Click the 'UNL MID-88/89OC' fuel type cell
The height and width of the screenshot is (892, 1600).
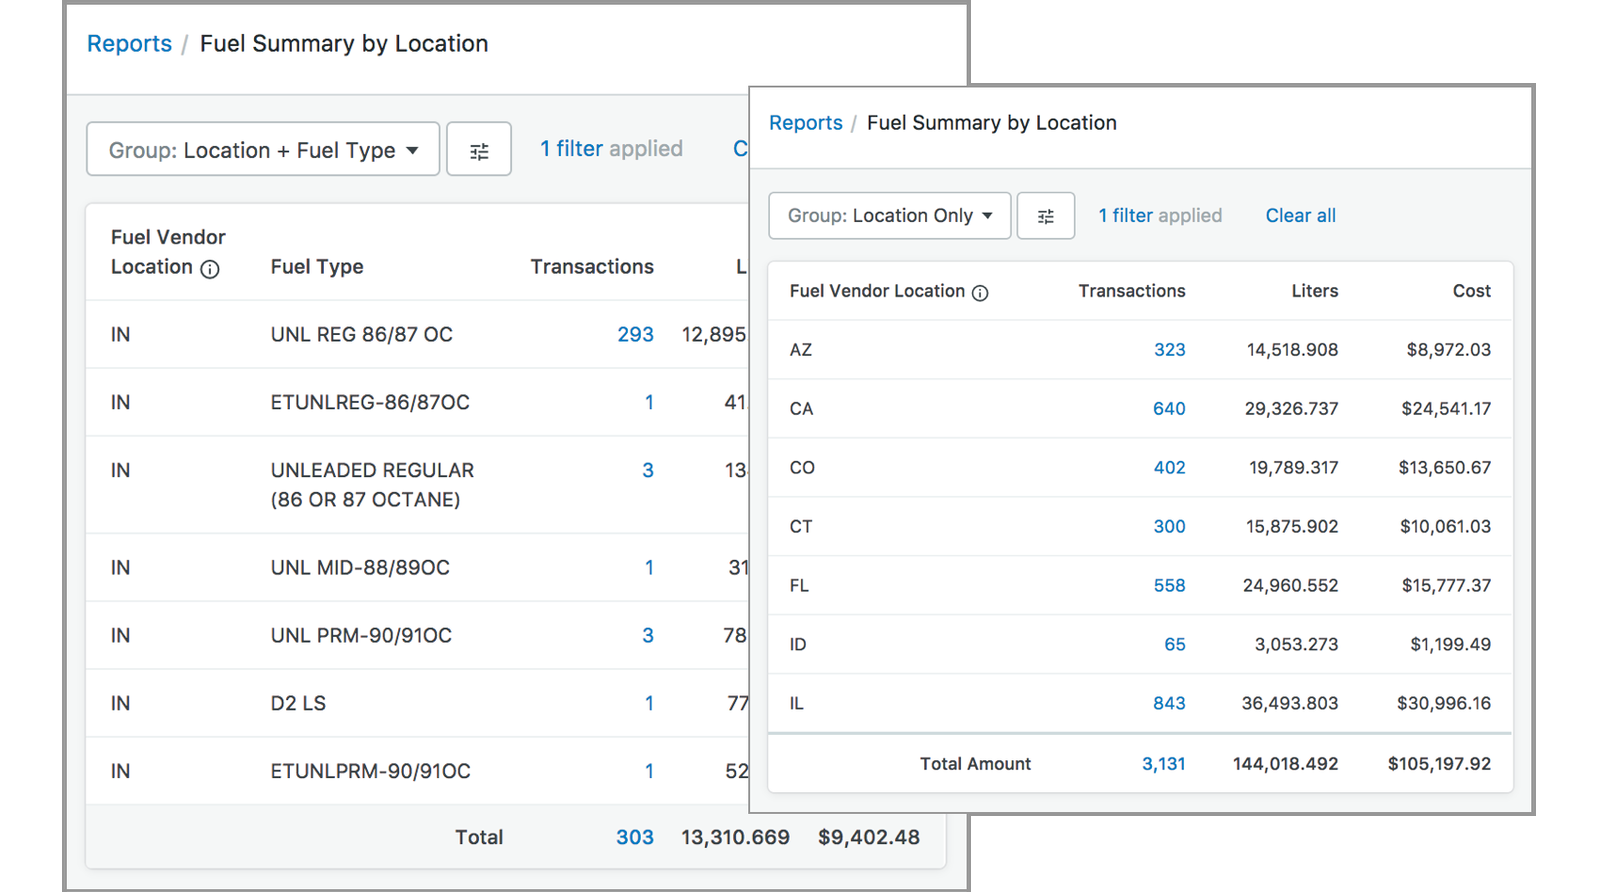[x=360, y=568]
